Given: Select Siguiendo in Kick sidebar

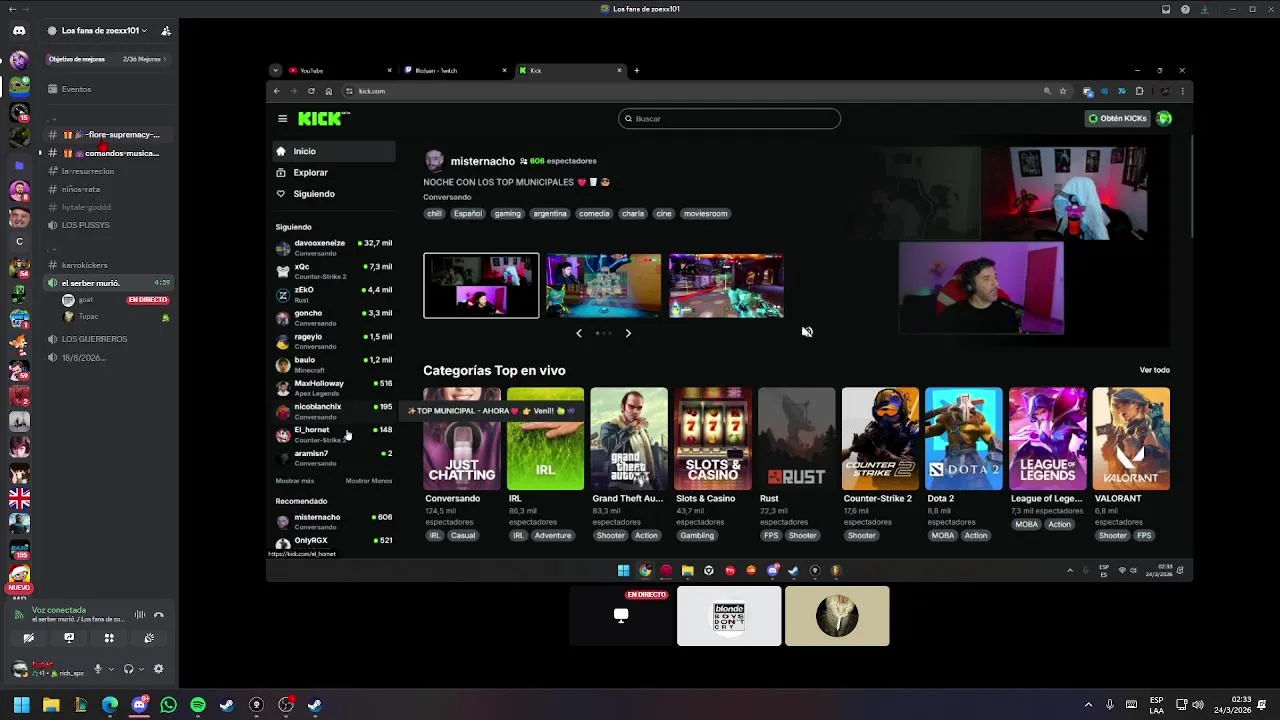Looking at the screenshot, I should [334, 194].
